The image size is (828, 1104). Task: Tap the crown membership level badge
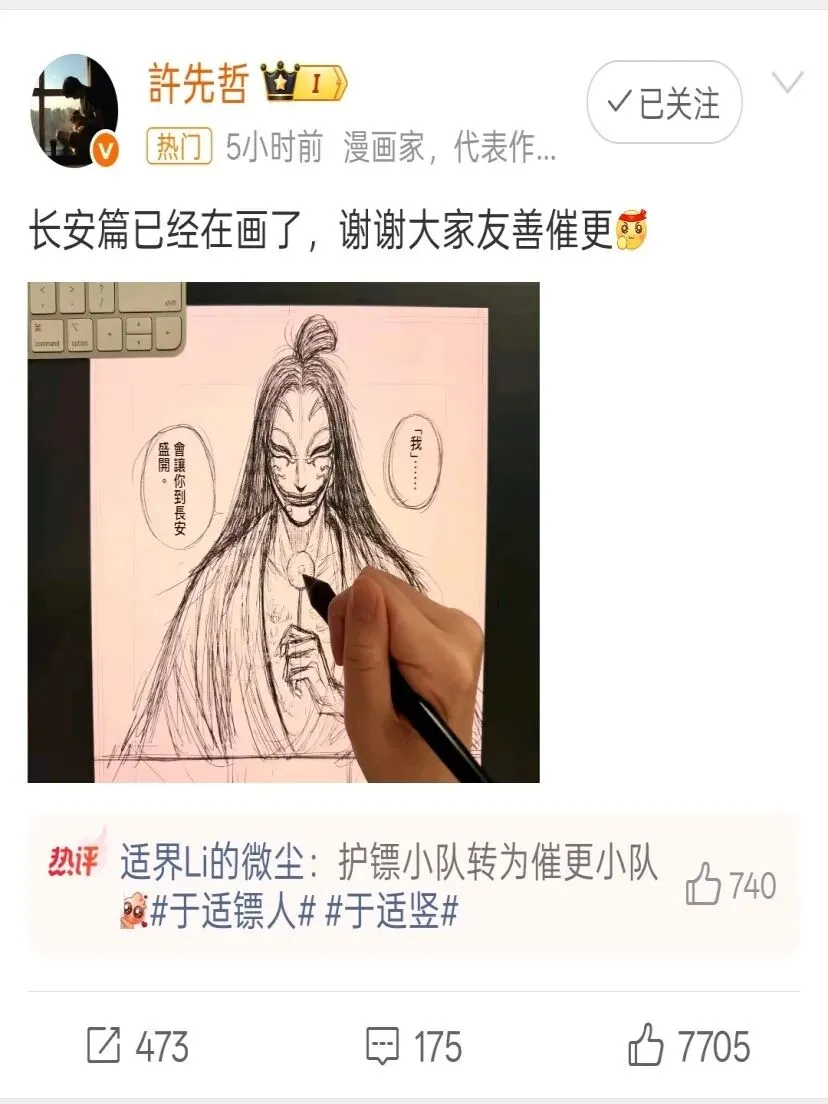(304, 84)
